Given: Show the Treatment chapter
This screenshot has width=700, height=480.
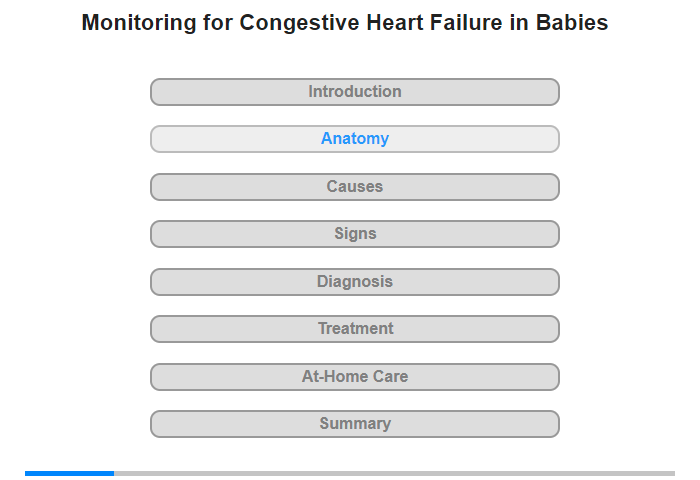Looking at the screenshot, I should pos(355,329).
